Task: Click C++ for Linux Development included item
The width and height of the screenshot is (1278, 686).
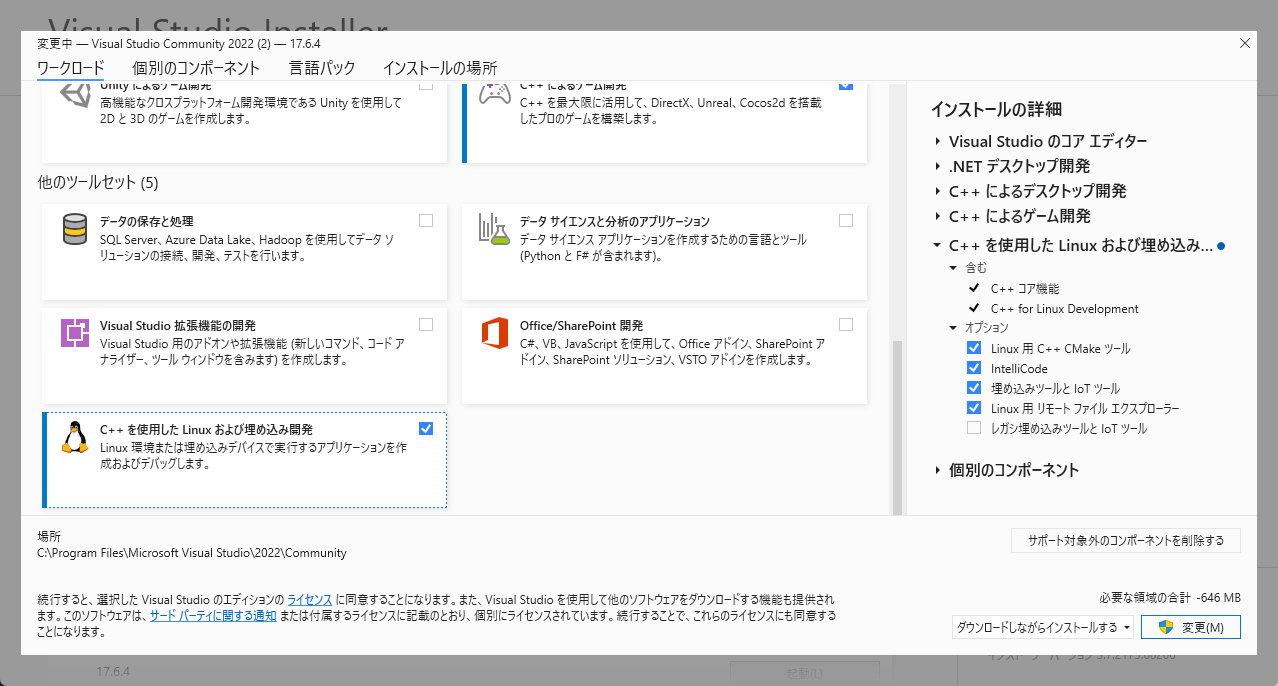Action: 1065,308
